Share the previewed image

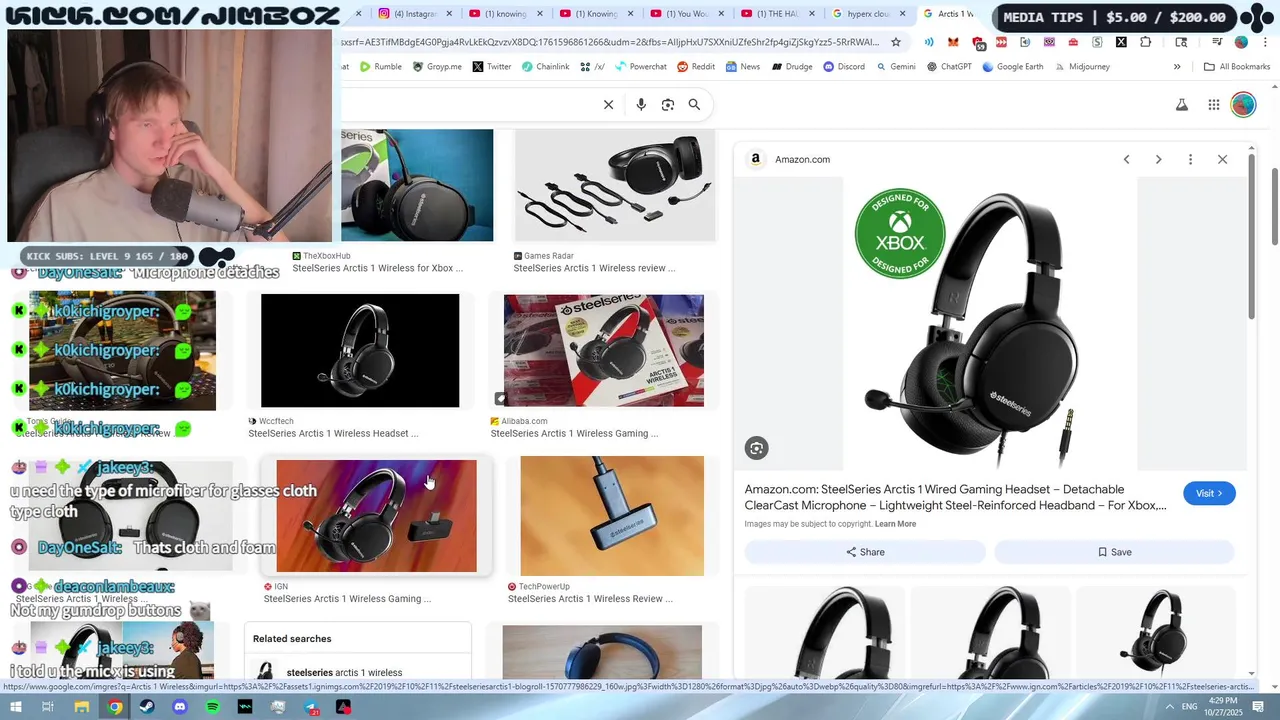click(865, 552)
